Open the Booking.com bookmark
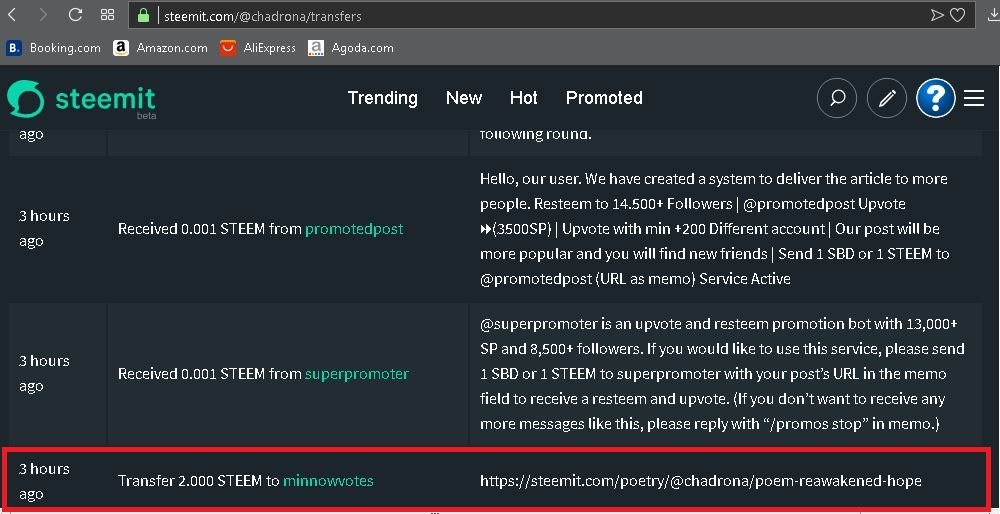Viewport: 1000px width, 514px height. [54, 48]
